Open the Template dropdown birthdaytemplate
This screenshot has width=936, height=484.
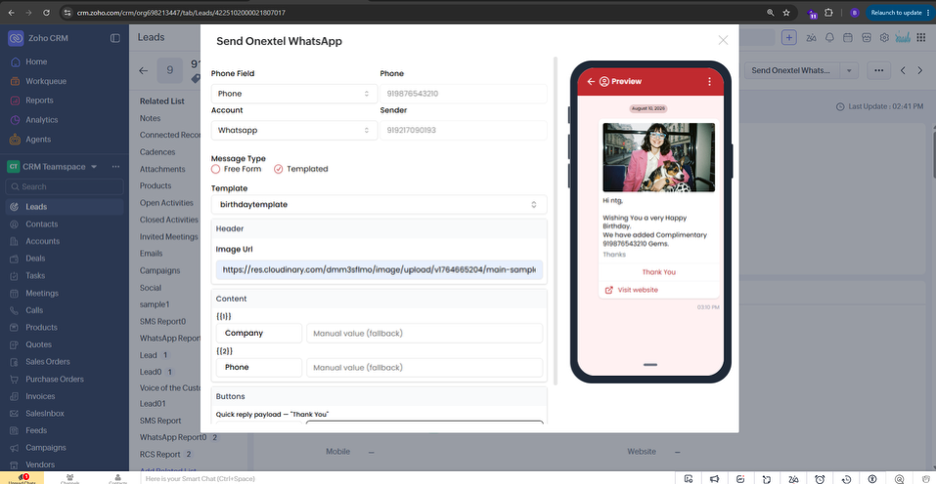[379, 204]
